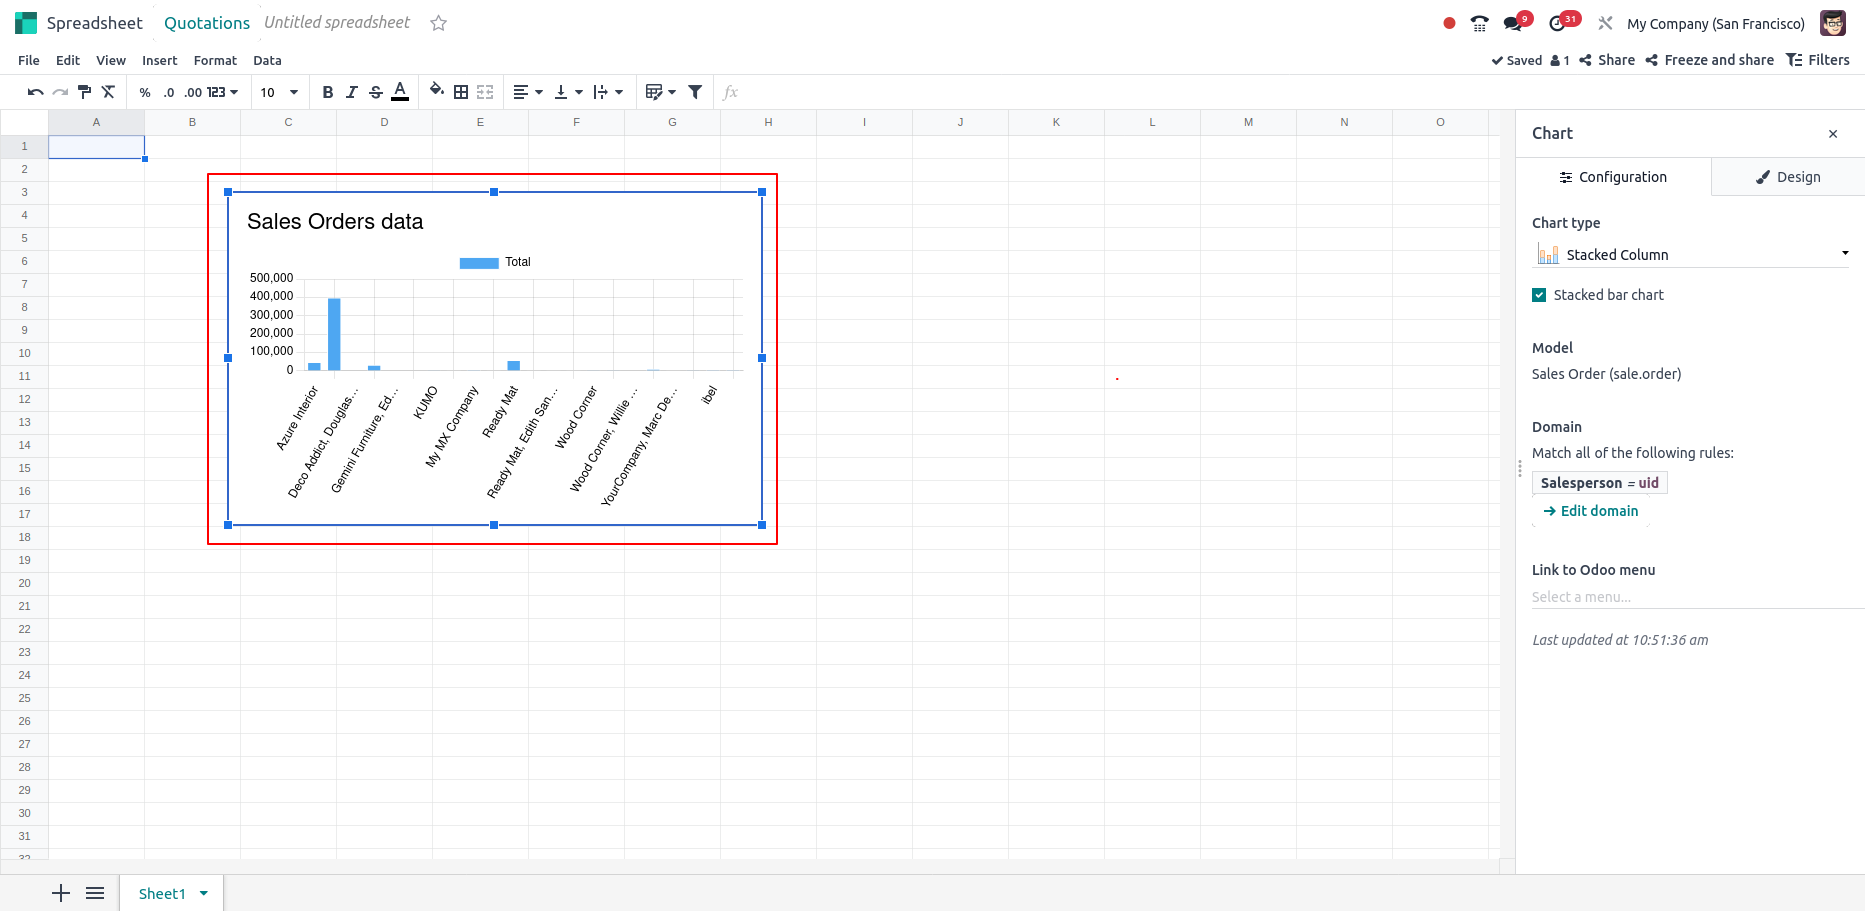Select the Paint format tool
The image size is (1865, 911).
click(84, 92)
